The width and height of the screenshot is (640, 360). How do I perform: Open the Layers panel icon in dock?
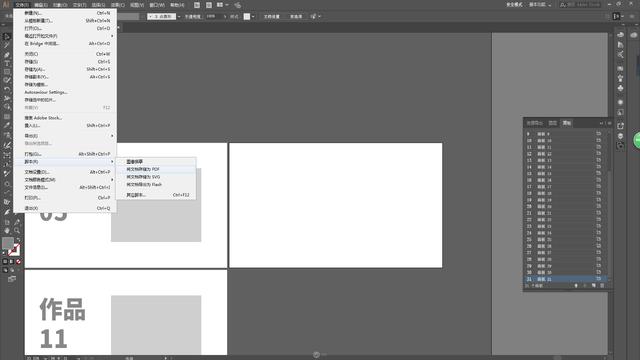[x=620, y=136]
